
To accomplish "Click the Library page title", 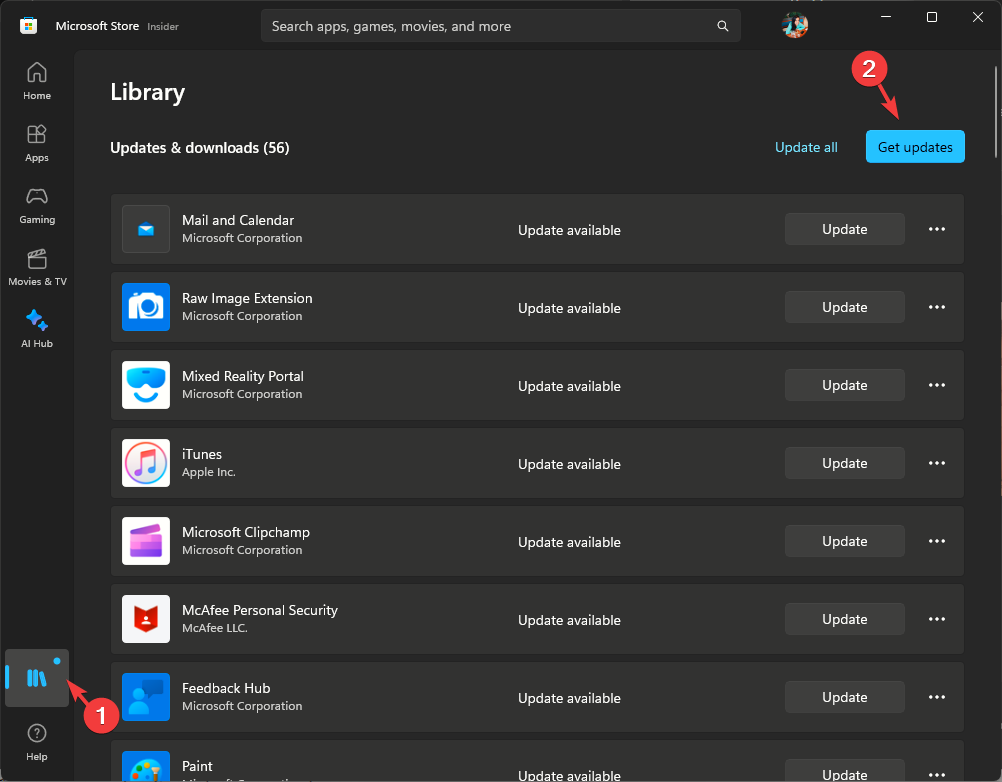I will pyautogui.click(x=148, y=92).
